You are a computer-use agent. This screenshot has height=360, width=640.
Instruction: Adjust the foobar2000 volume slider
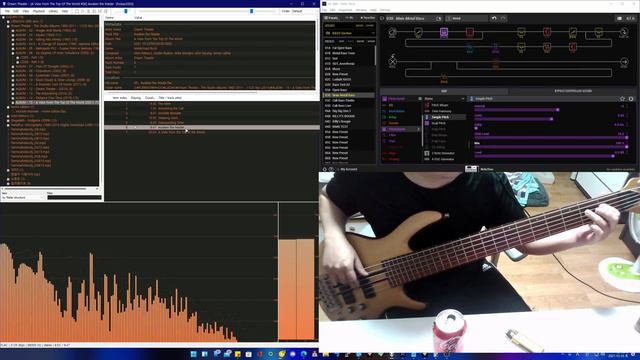tap(125, 11)
